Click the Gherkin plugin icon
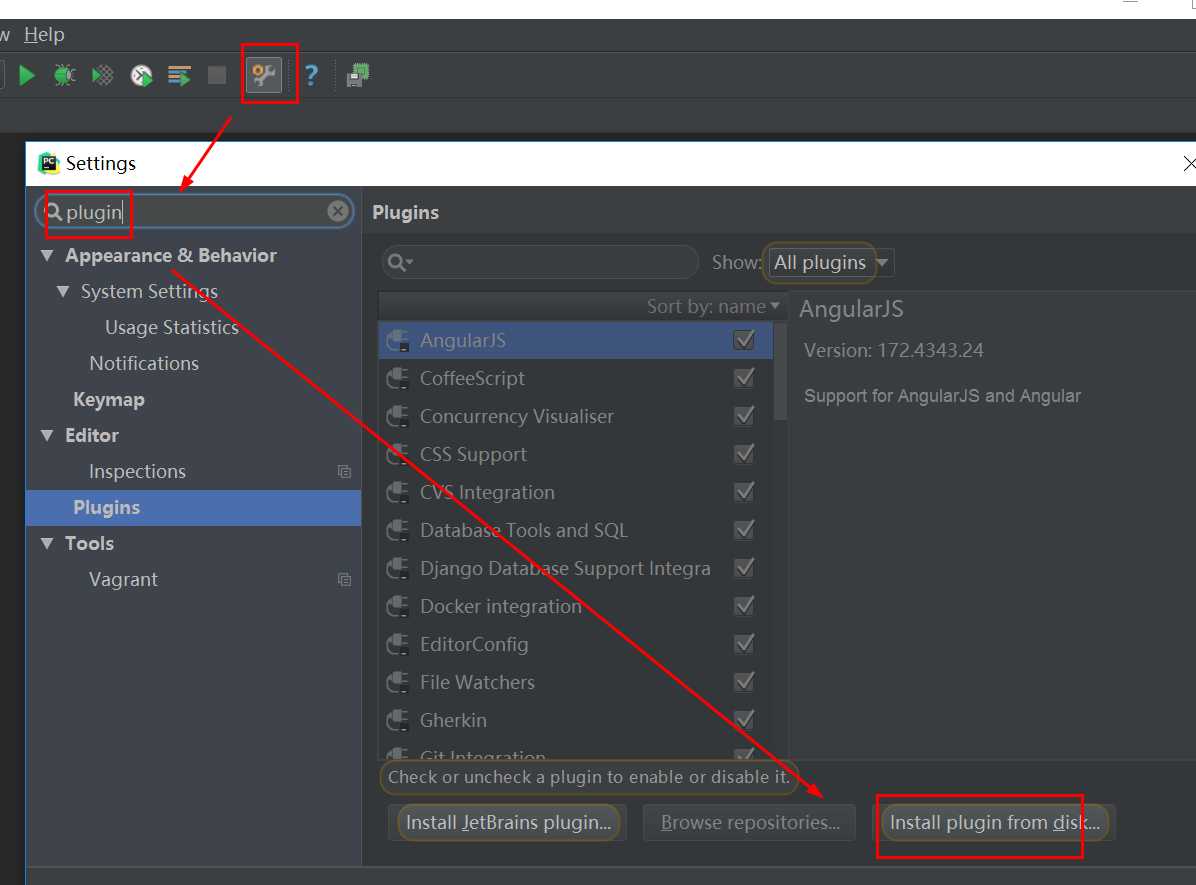 (x=397, y=720)
